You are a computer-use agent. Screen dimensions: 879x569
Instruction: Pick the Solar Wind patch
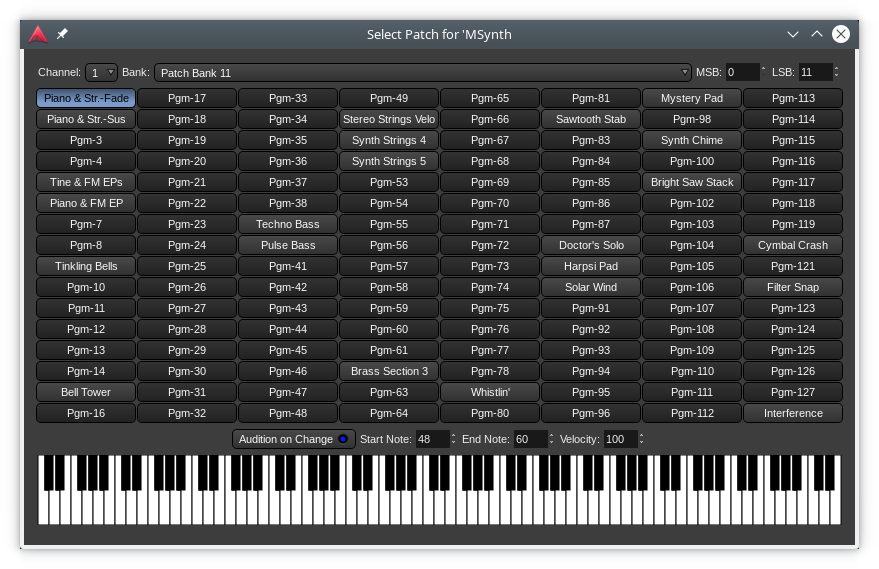(x=591, y=287)
